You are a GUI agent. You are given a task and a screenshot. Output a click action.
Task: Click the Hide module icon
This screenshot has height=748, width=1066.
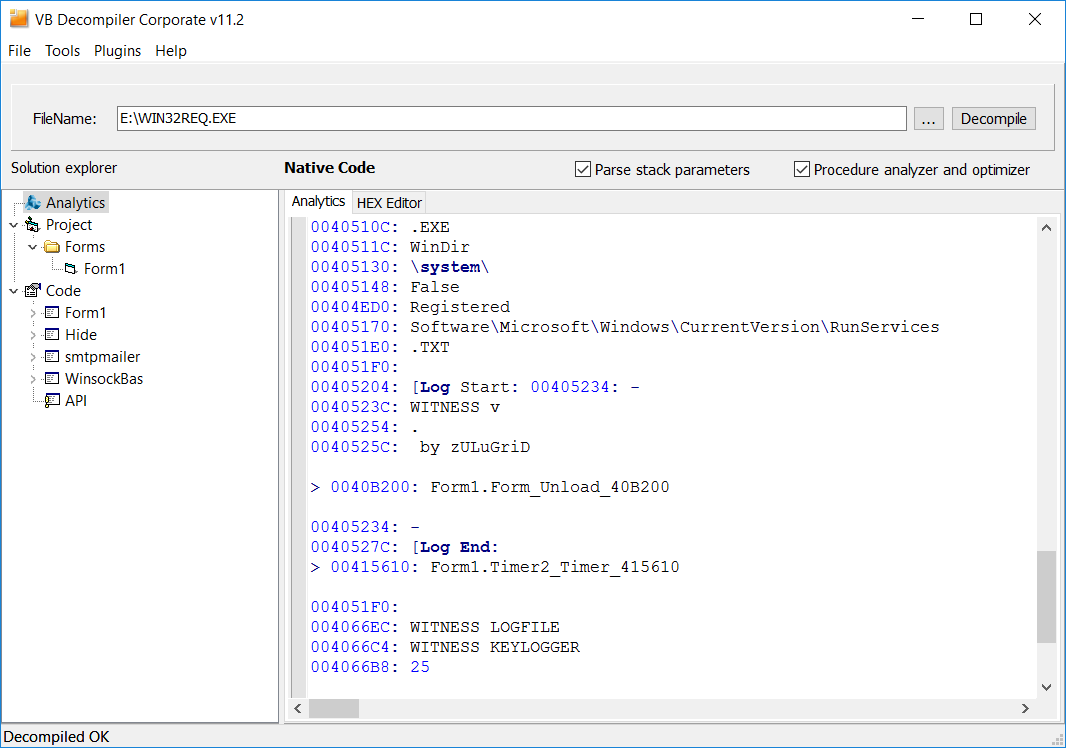tap(52, 335)
